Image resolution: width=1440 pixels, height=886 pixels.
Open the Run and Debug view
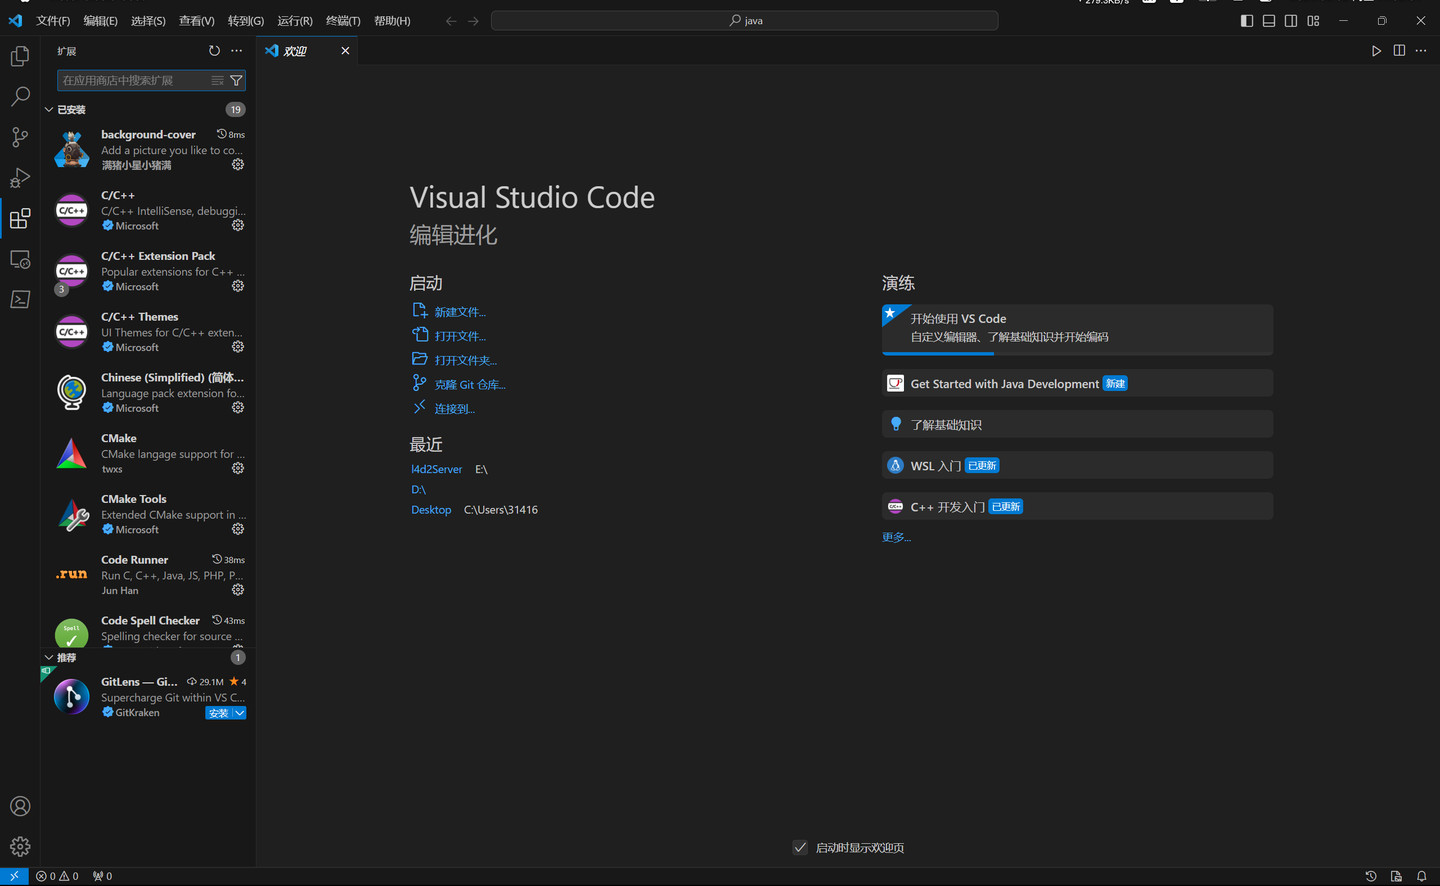(x=20, y=178)
